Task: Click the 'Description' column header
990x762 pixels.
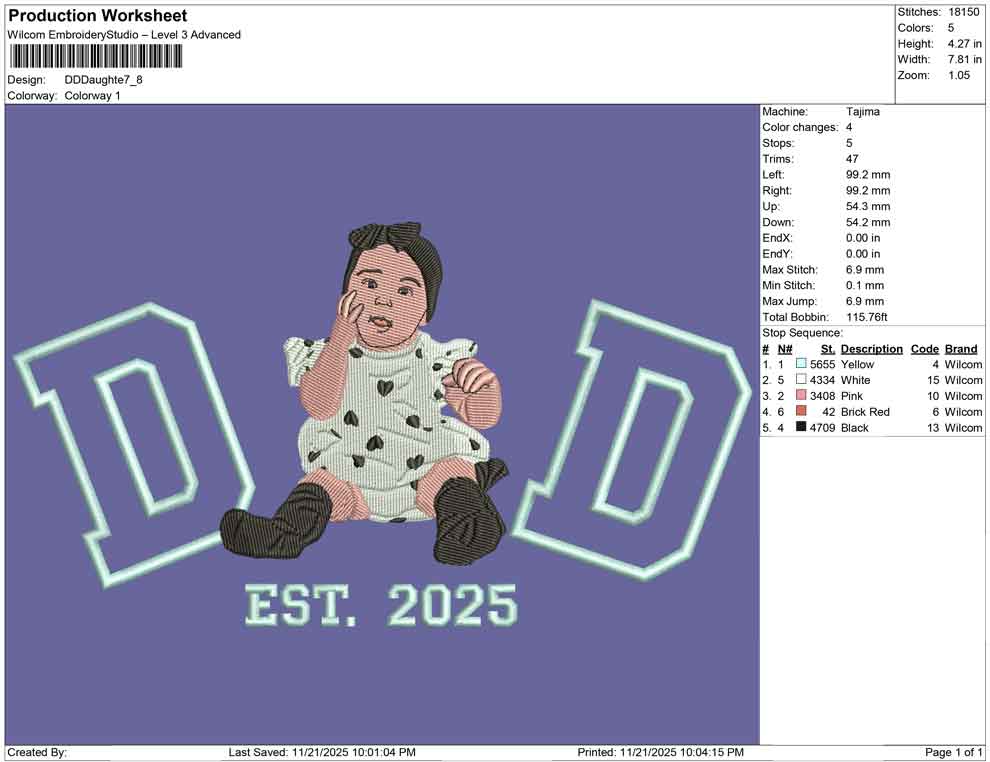Action: tap(871, 348)
